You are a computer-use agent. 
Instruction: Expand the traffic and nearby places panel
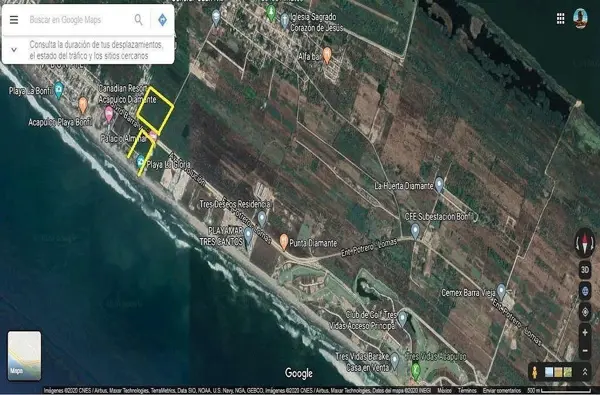click(14, 50)
